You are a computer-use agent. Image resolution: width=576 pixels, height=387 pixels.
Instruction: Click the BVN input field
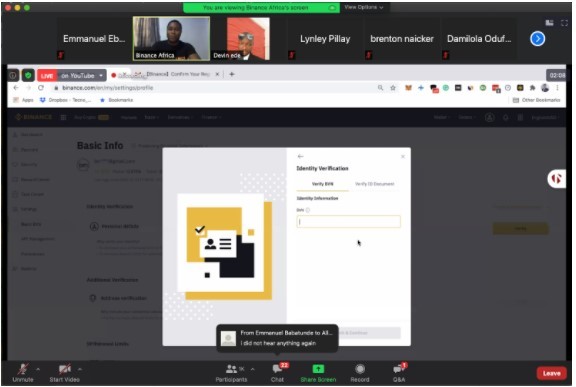(x=349, y=222)
